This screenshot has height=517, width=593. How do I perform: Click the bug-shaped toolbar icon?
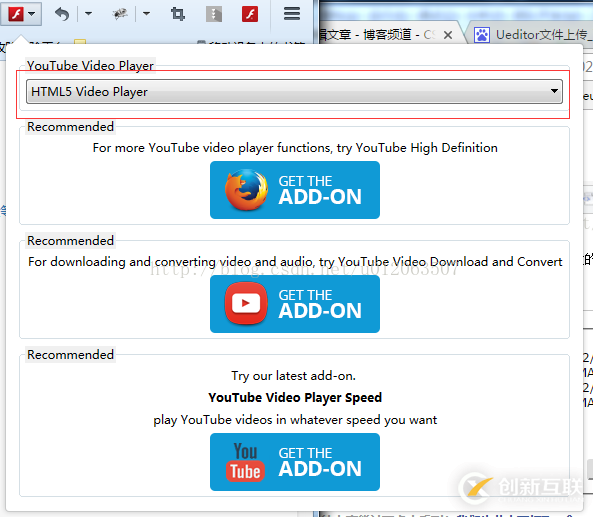(x=120, y=14)
